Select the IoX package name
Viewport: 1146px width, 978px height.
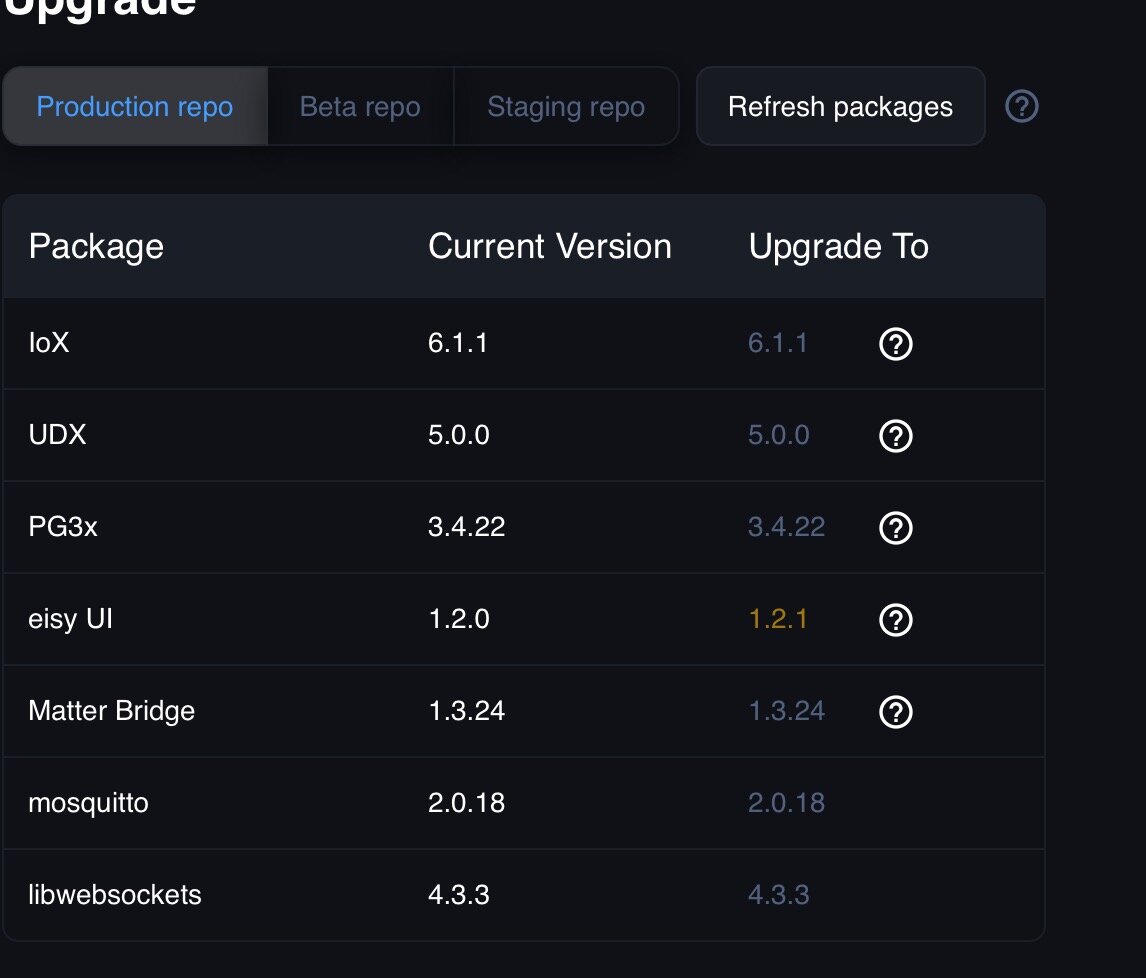tap(49, 343)
